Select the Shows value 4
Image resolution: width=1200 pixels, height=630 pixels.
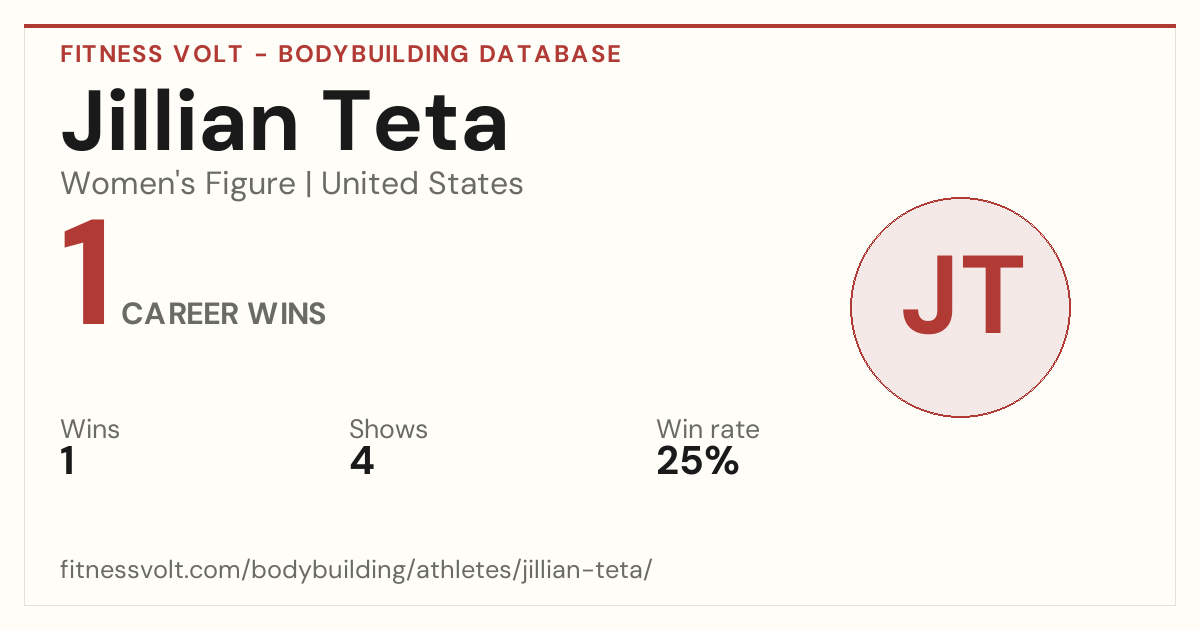coord(362,461)
